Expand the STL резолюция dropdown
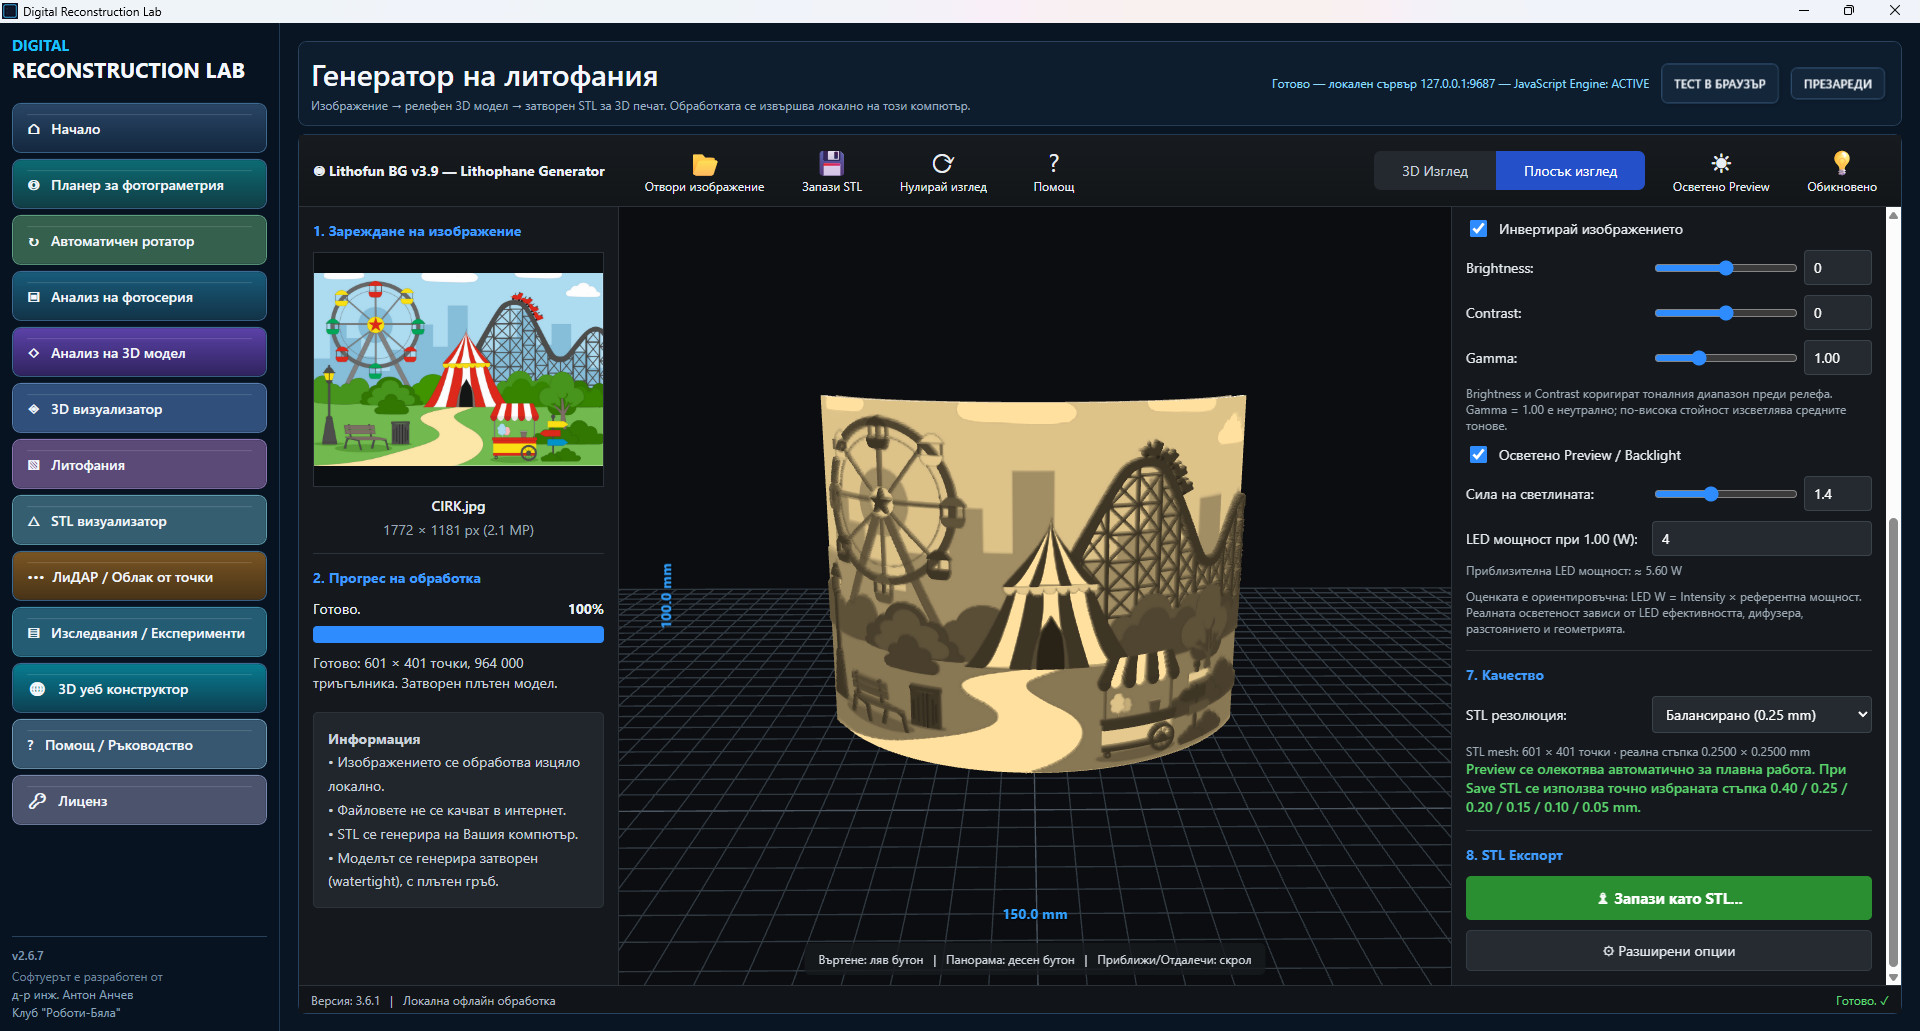 coord(1761,715)
